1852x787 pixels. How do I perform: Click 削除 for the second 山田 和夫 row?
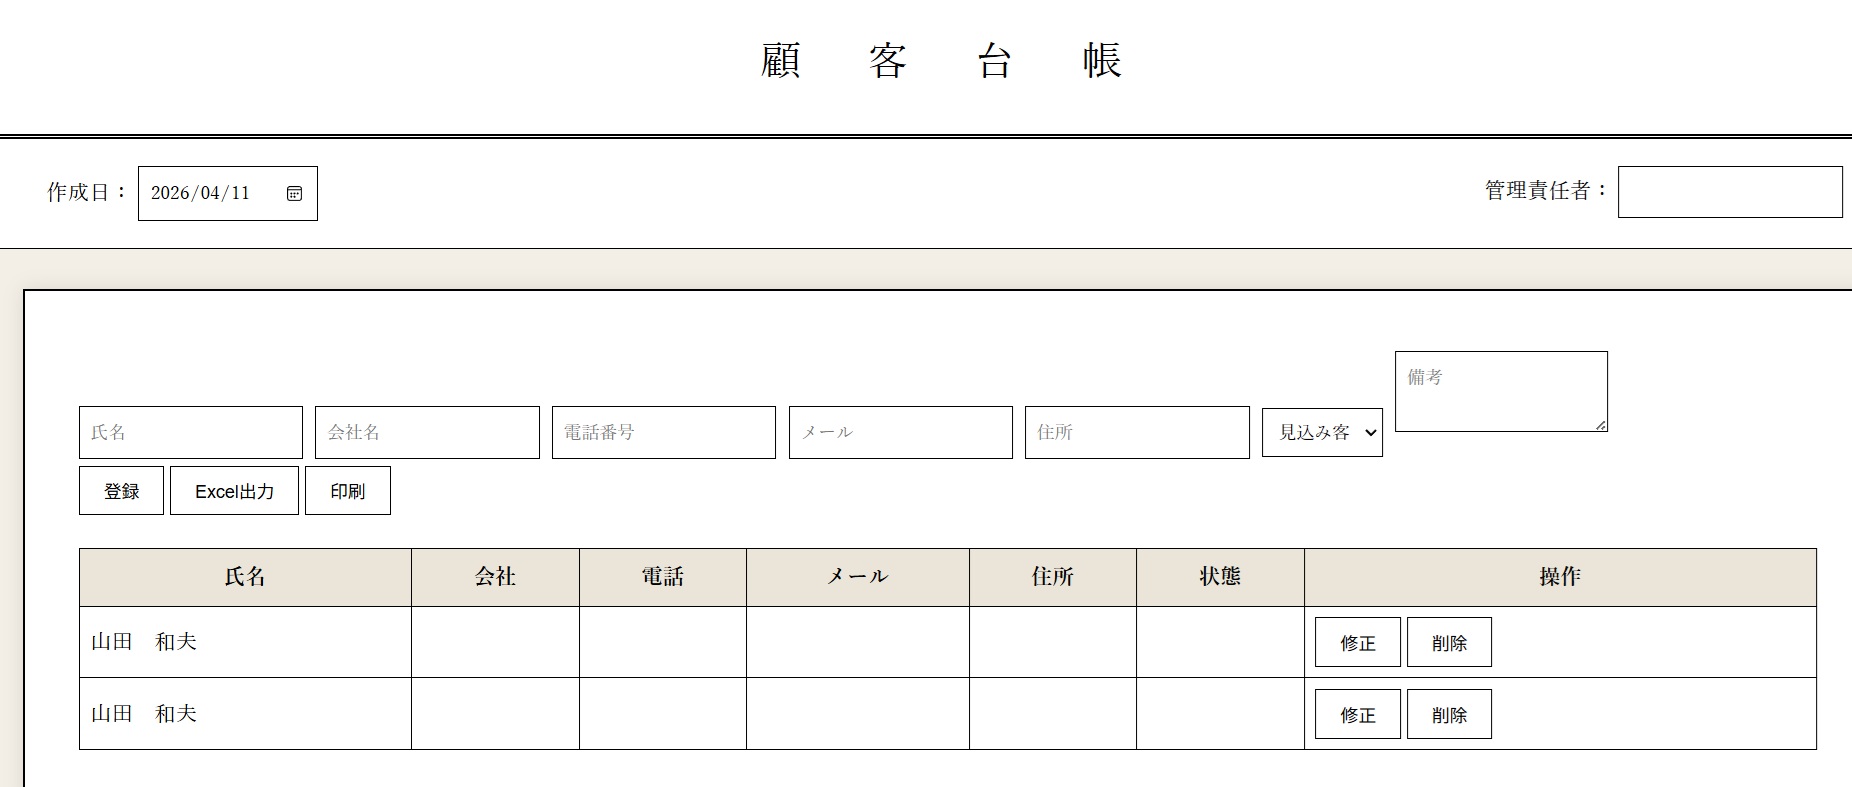pyautogui.click(x=1449, y=714)
